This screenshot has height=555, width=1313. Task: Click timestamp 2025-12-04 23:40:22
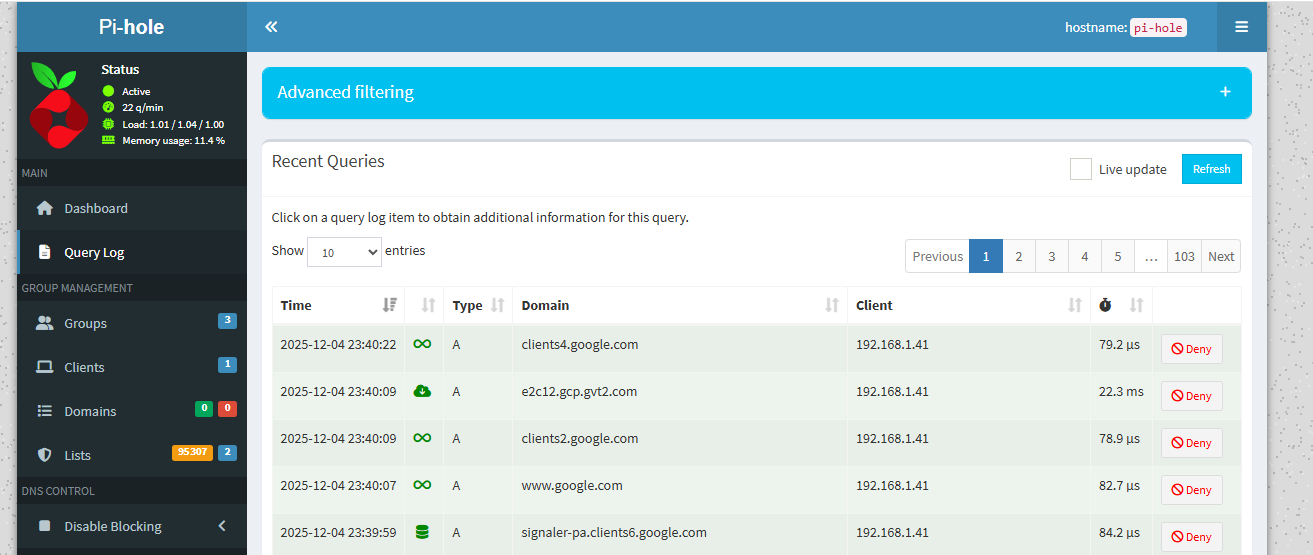click(x=338, y=344)
